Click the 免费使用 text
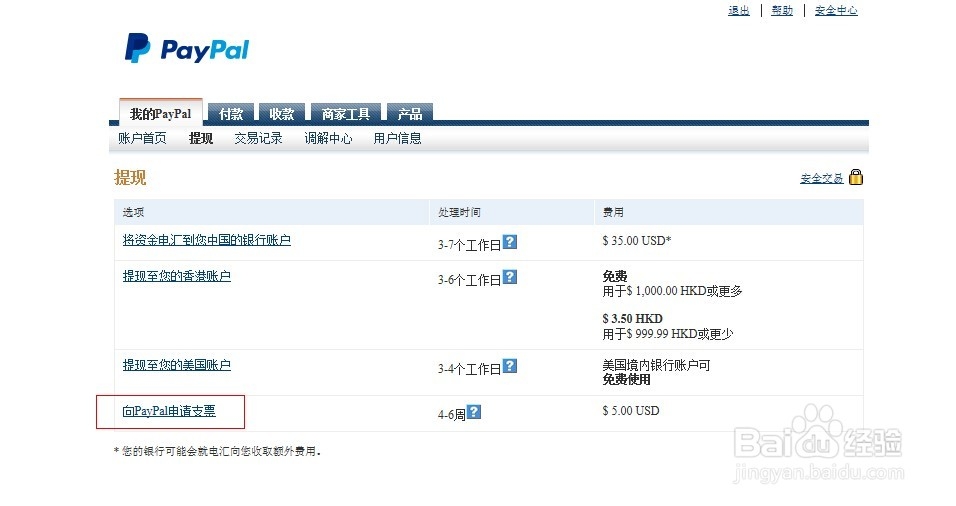The image size is (956, 506). tap(626, 379)
